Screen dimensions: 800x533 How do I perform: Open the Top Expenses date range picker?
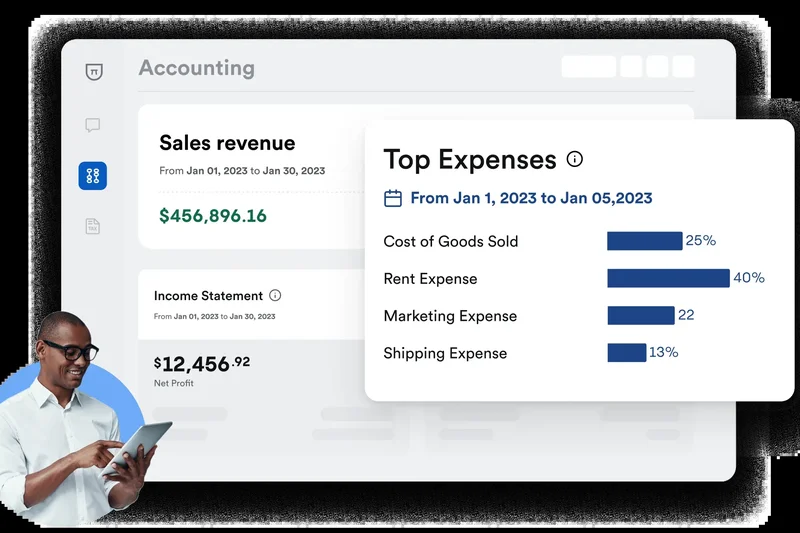530,198
